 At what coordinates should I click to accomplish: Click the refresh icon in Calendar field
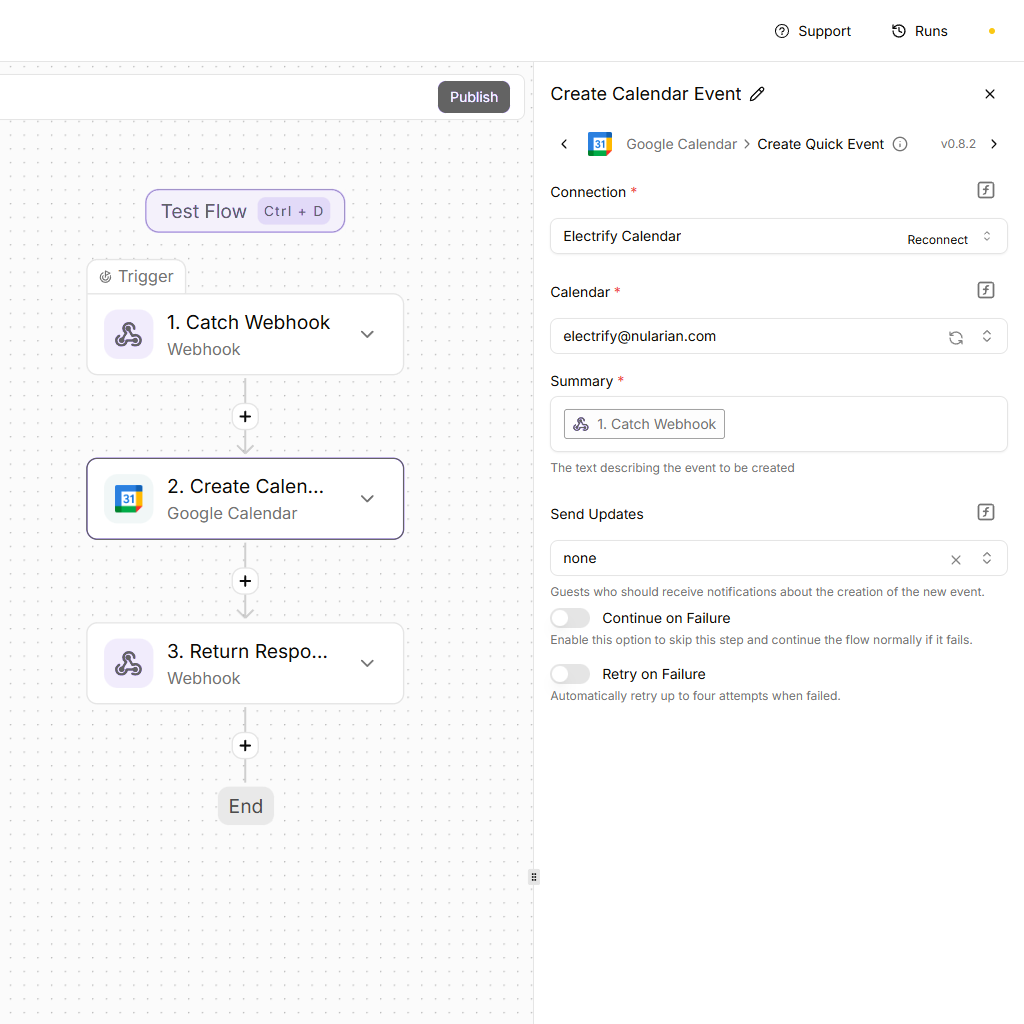(956, 337)
